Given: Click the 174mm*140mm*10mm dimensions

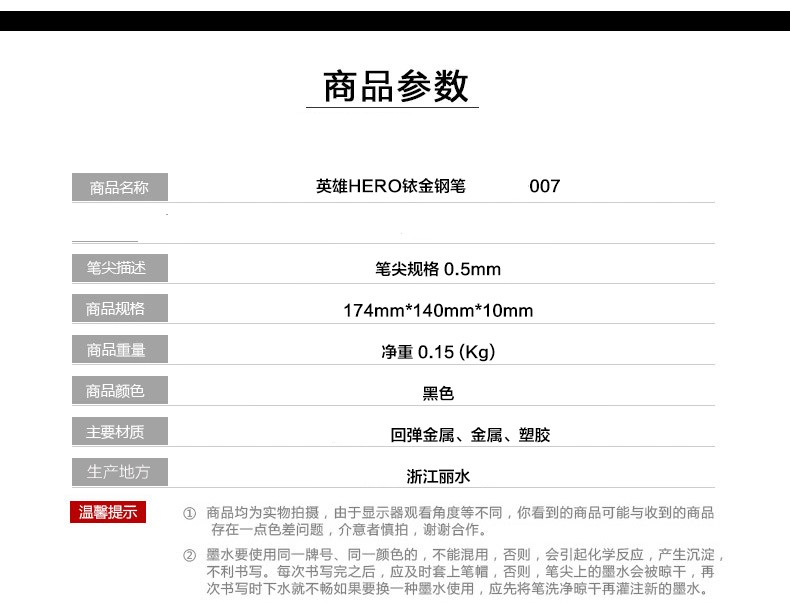Looking at the screenshot, I should click(438, 310).
